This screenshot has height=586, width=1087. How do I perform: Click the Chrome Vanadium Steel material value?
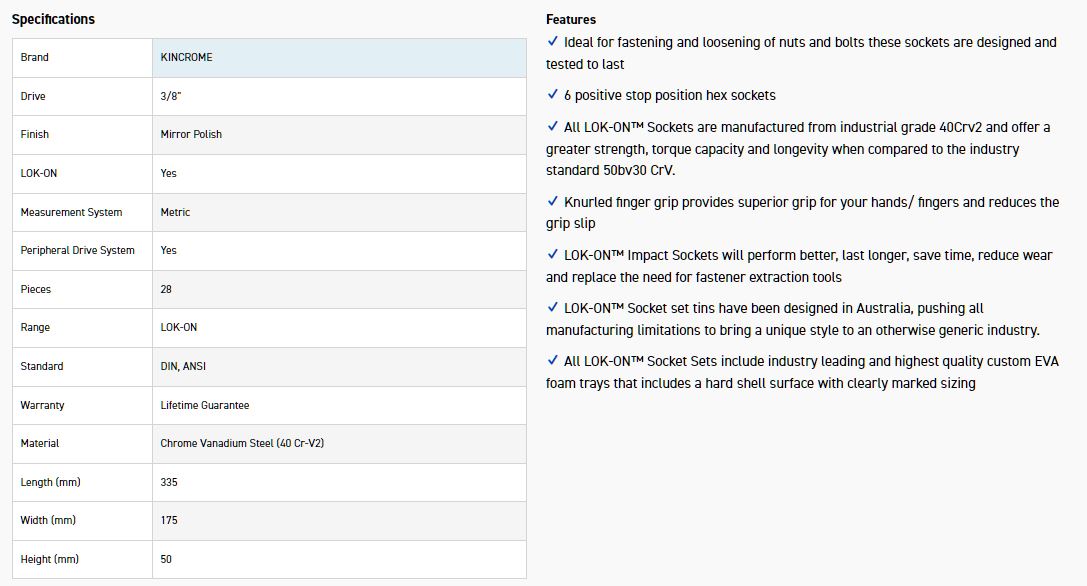point(242,443)
